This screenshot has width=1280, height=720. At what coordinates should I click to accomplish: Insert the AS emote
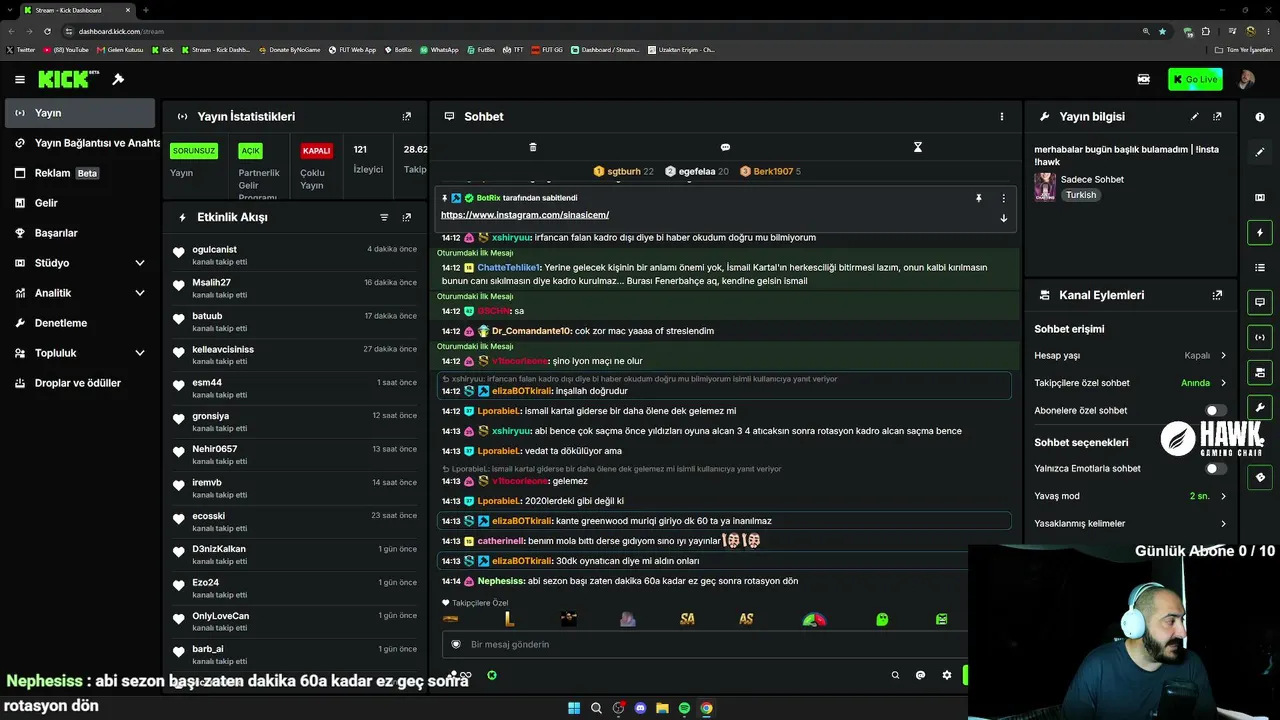pyautogui.click(x=746, y=620)
